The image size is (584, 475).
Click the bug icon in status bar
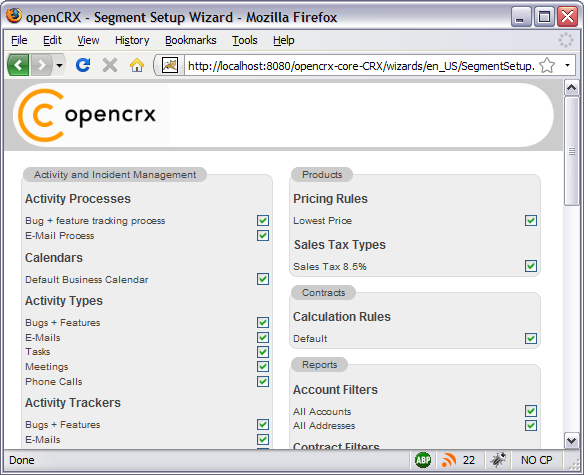tap(498, 460)
